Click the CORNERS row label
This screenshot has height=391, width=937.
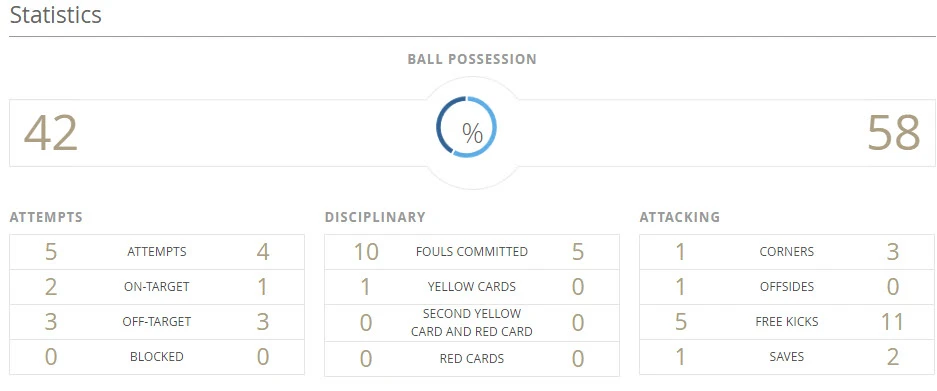click(786, 252)
